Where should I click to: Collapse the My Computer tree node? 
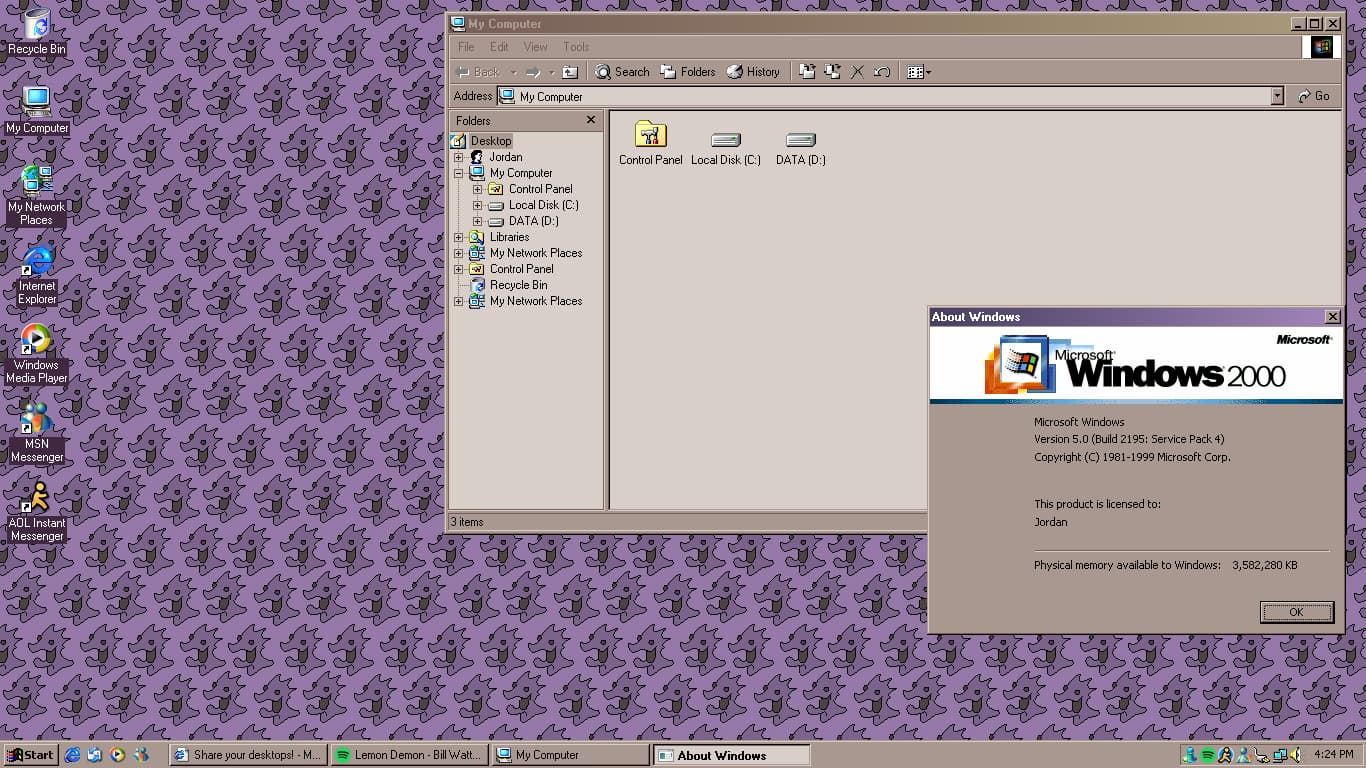[x=459, y=173]
